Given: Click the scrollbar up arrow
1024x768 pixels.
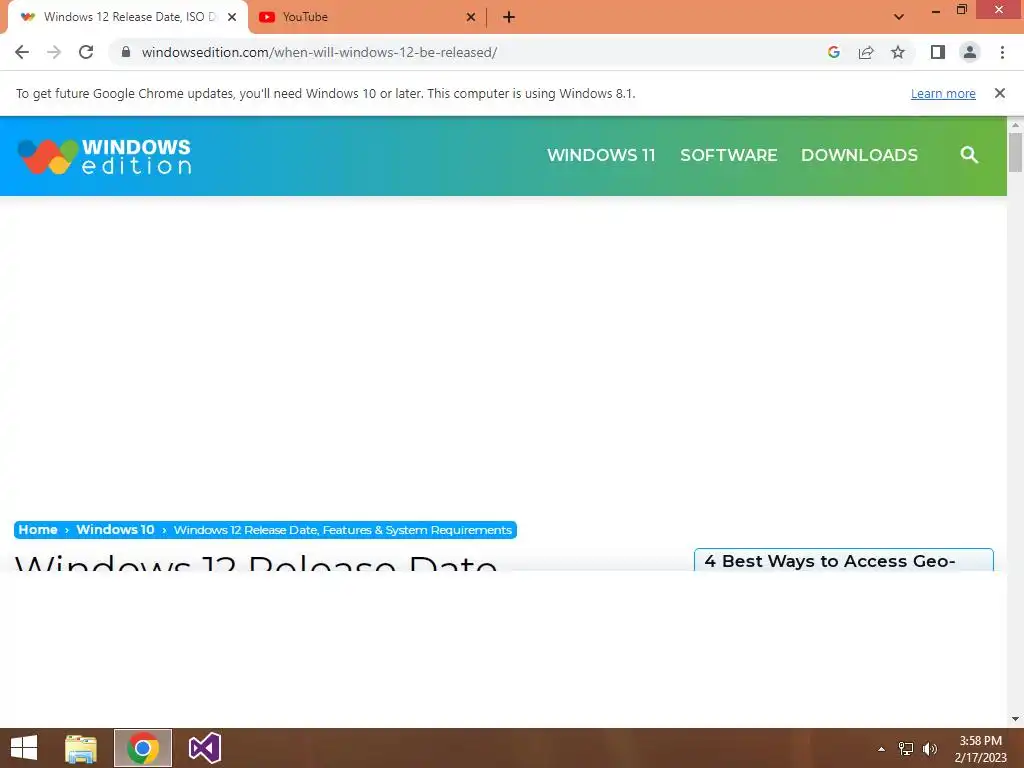Looking at the screenshot, I should [x=1014, y=124].
